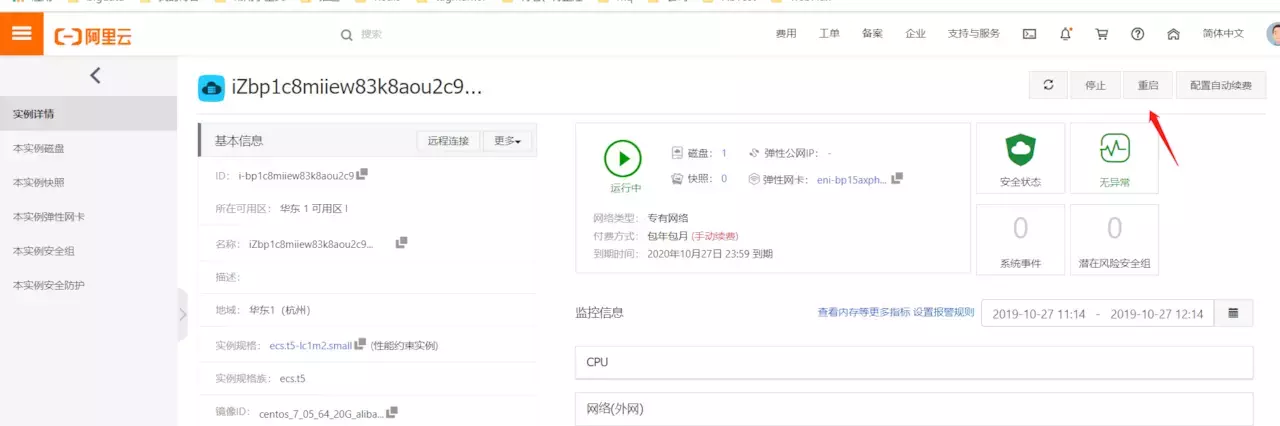Open the 简体中文 language selector
The width and height of the screenshot is (1280, 426).
coord(1223,34)
